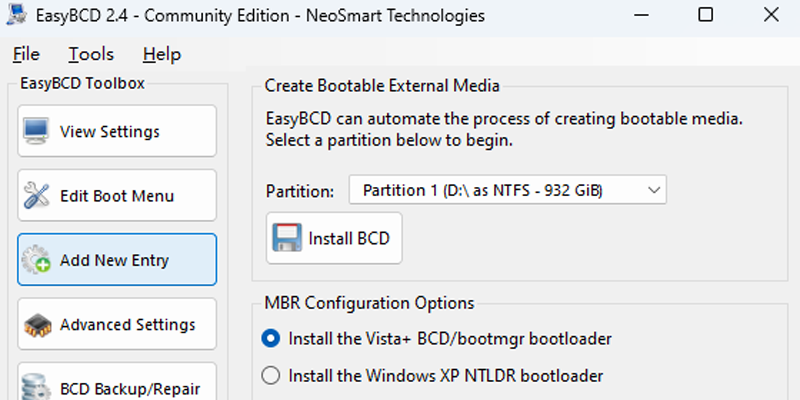
Task: Click the gear-plus icon on Add New Entry
Action: [36, 260]
